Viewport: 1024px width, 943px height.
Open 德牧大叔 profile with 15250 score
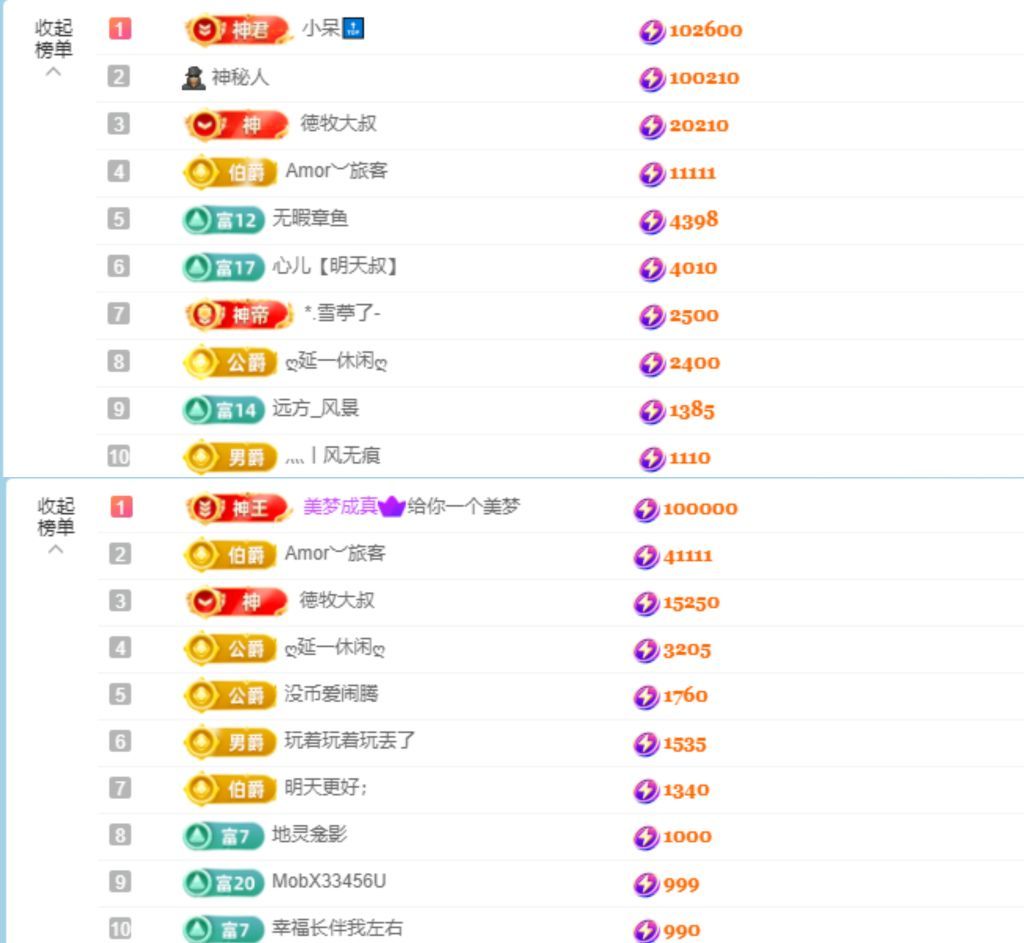pyautogui.click(x=337, y=600)
